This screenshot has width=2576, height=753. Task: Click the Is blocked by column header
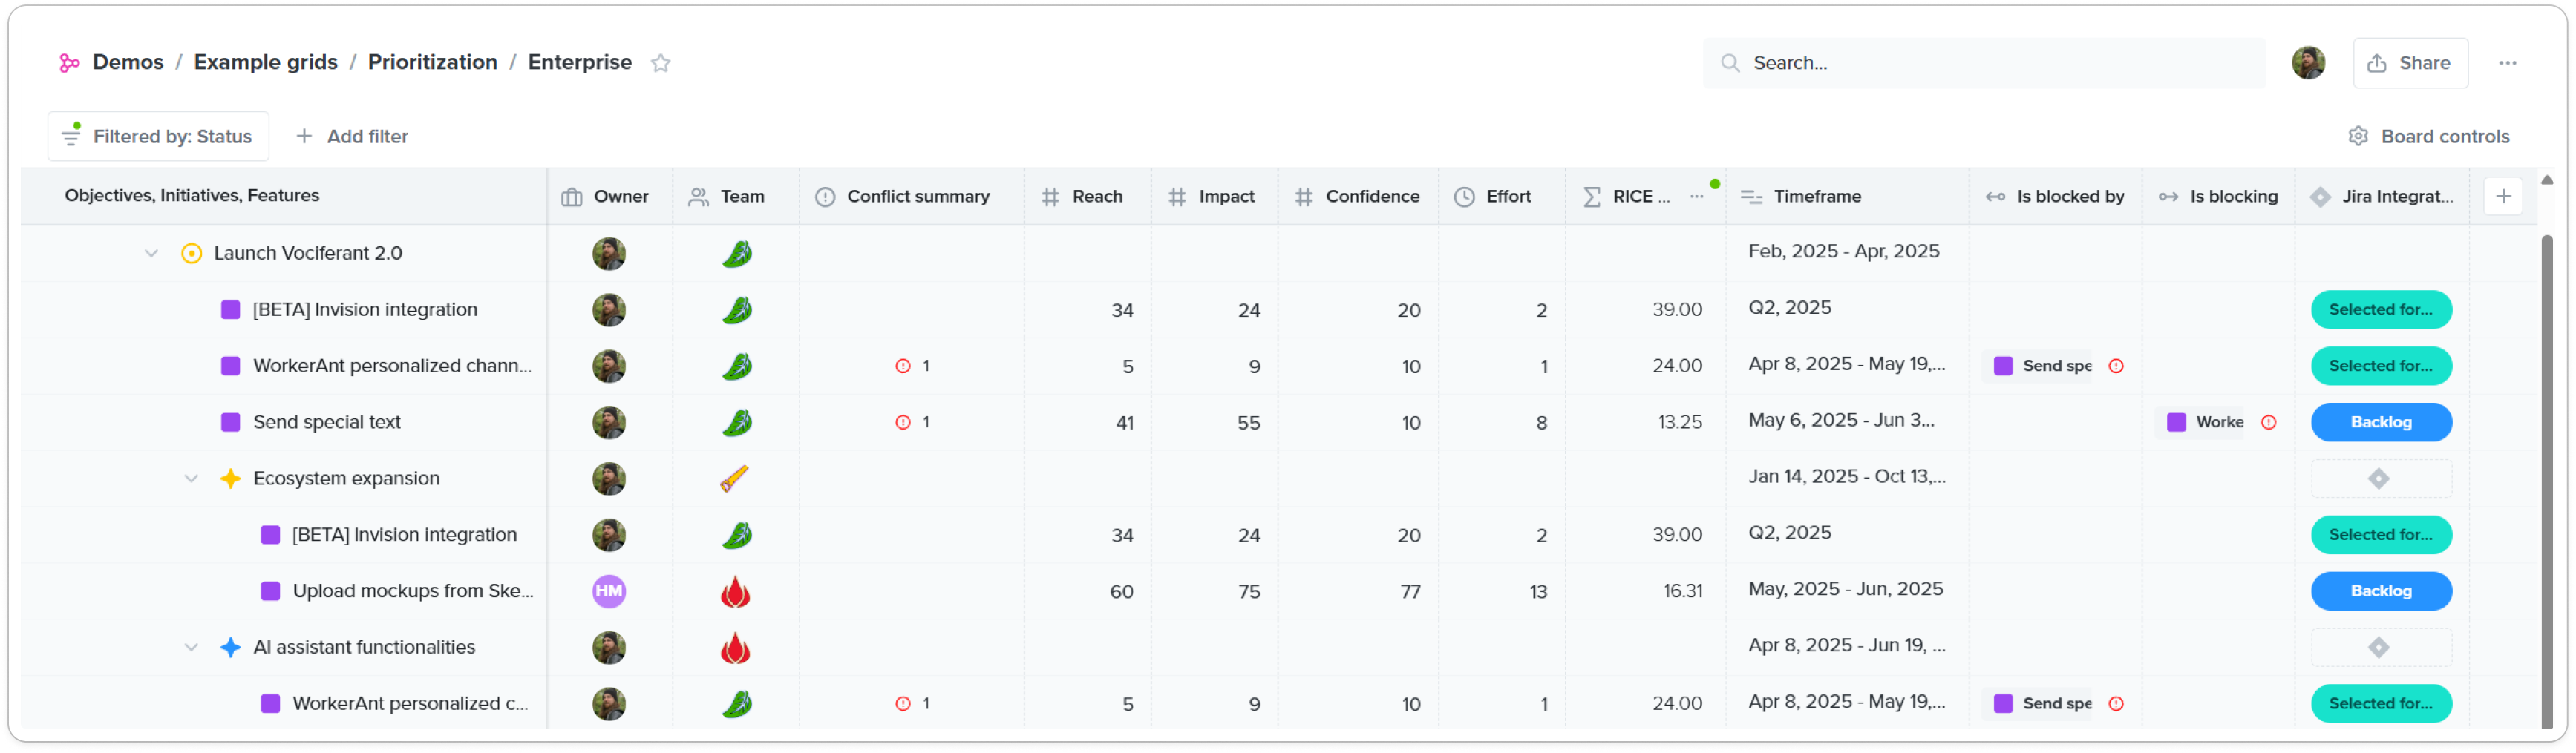[x=2056, y=196]
